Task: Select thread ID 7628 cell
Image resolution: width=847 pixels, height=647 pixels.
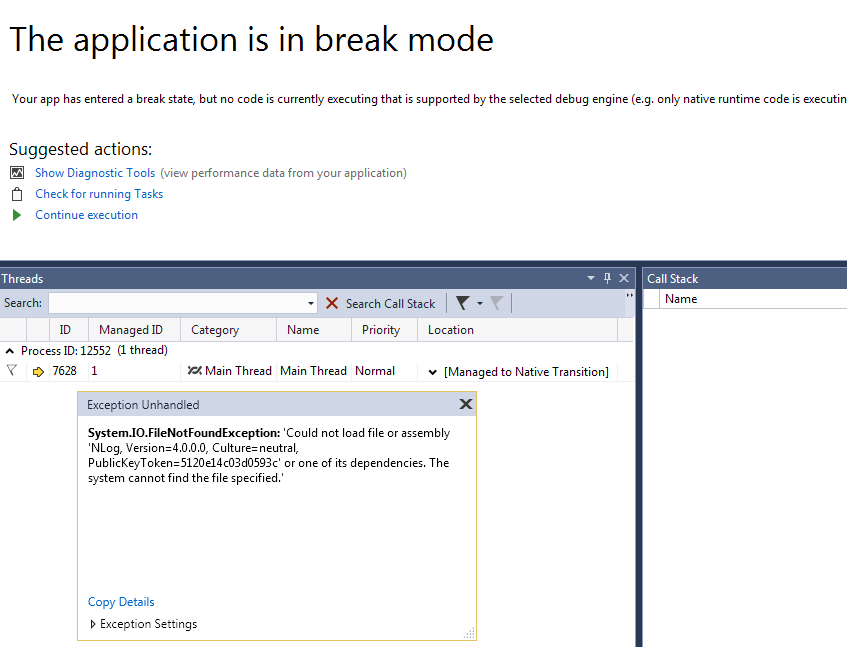Action: [64, 371]
